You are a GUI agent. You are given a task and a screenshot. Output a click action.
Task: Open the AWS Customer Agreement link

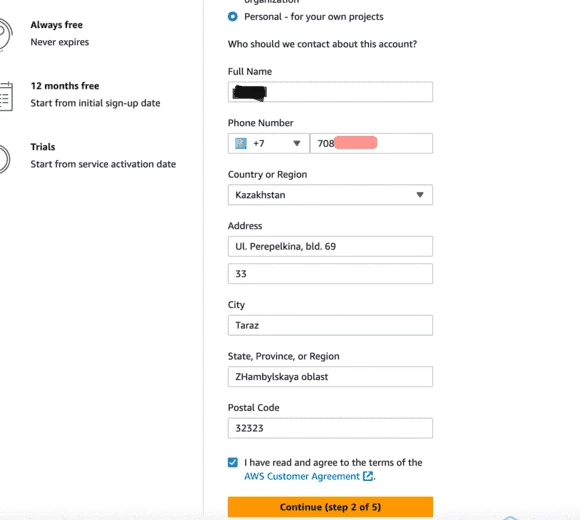pyautogui.click(x=302, y=476)
